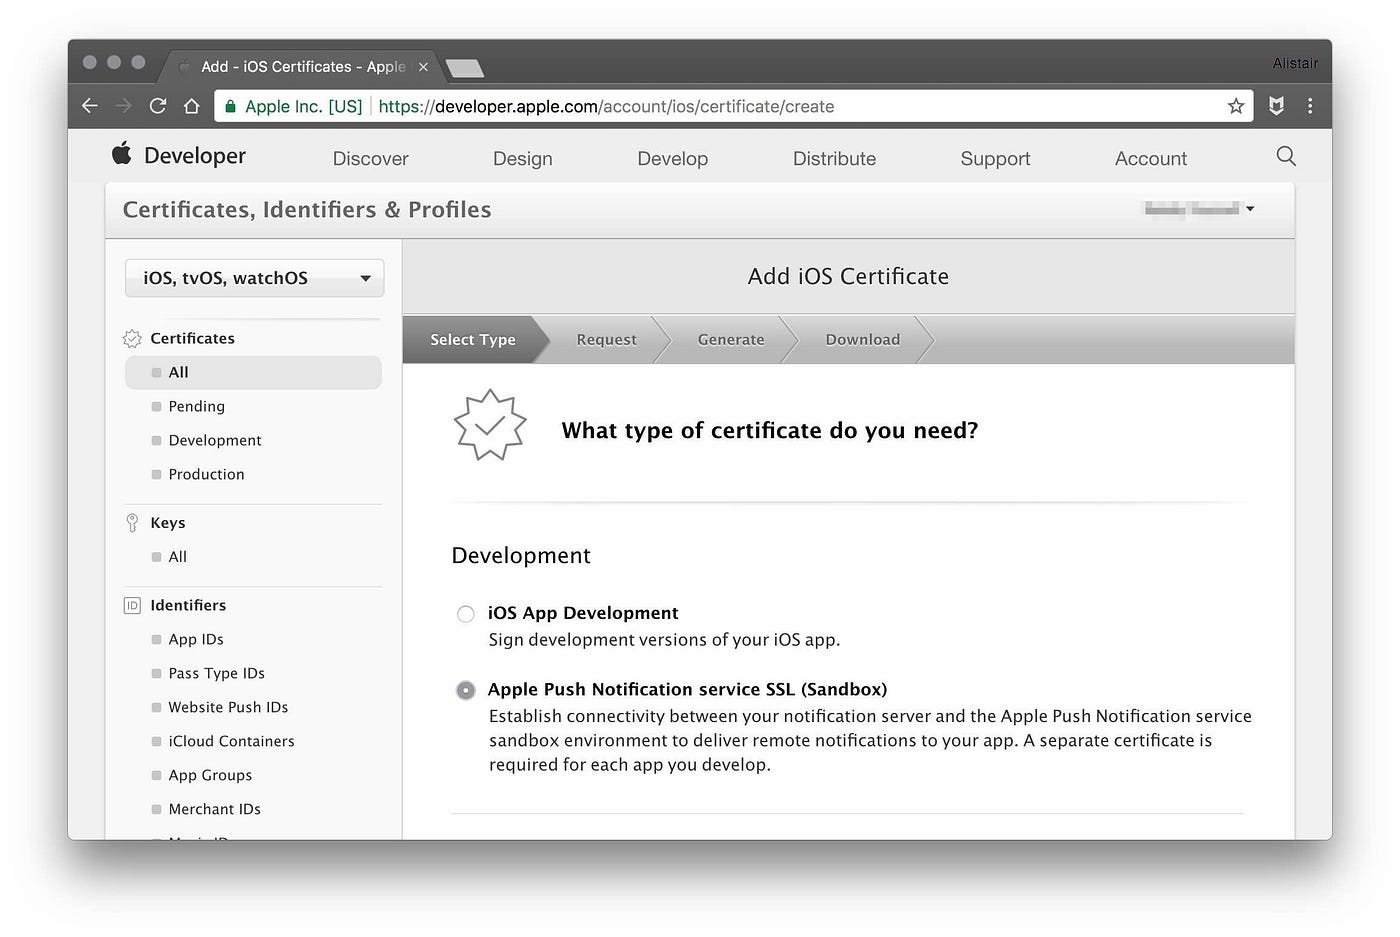Switch to the Distribute menu item
Image resolution: width=1400 pixels, height=937 pixels.
click(834, 158)
